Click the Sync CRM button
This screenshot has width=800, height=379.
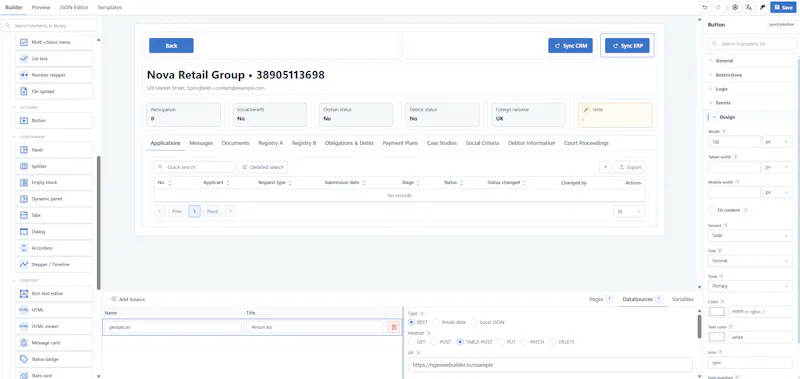click(570, 45)
